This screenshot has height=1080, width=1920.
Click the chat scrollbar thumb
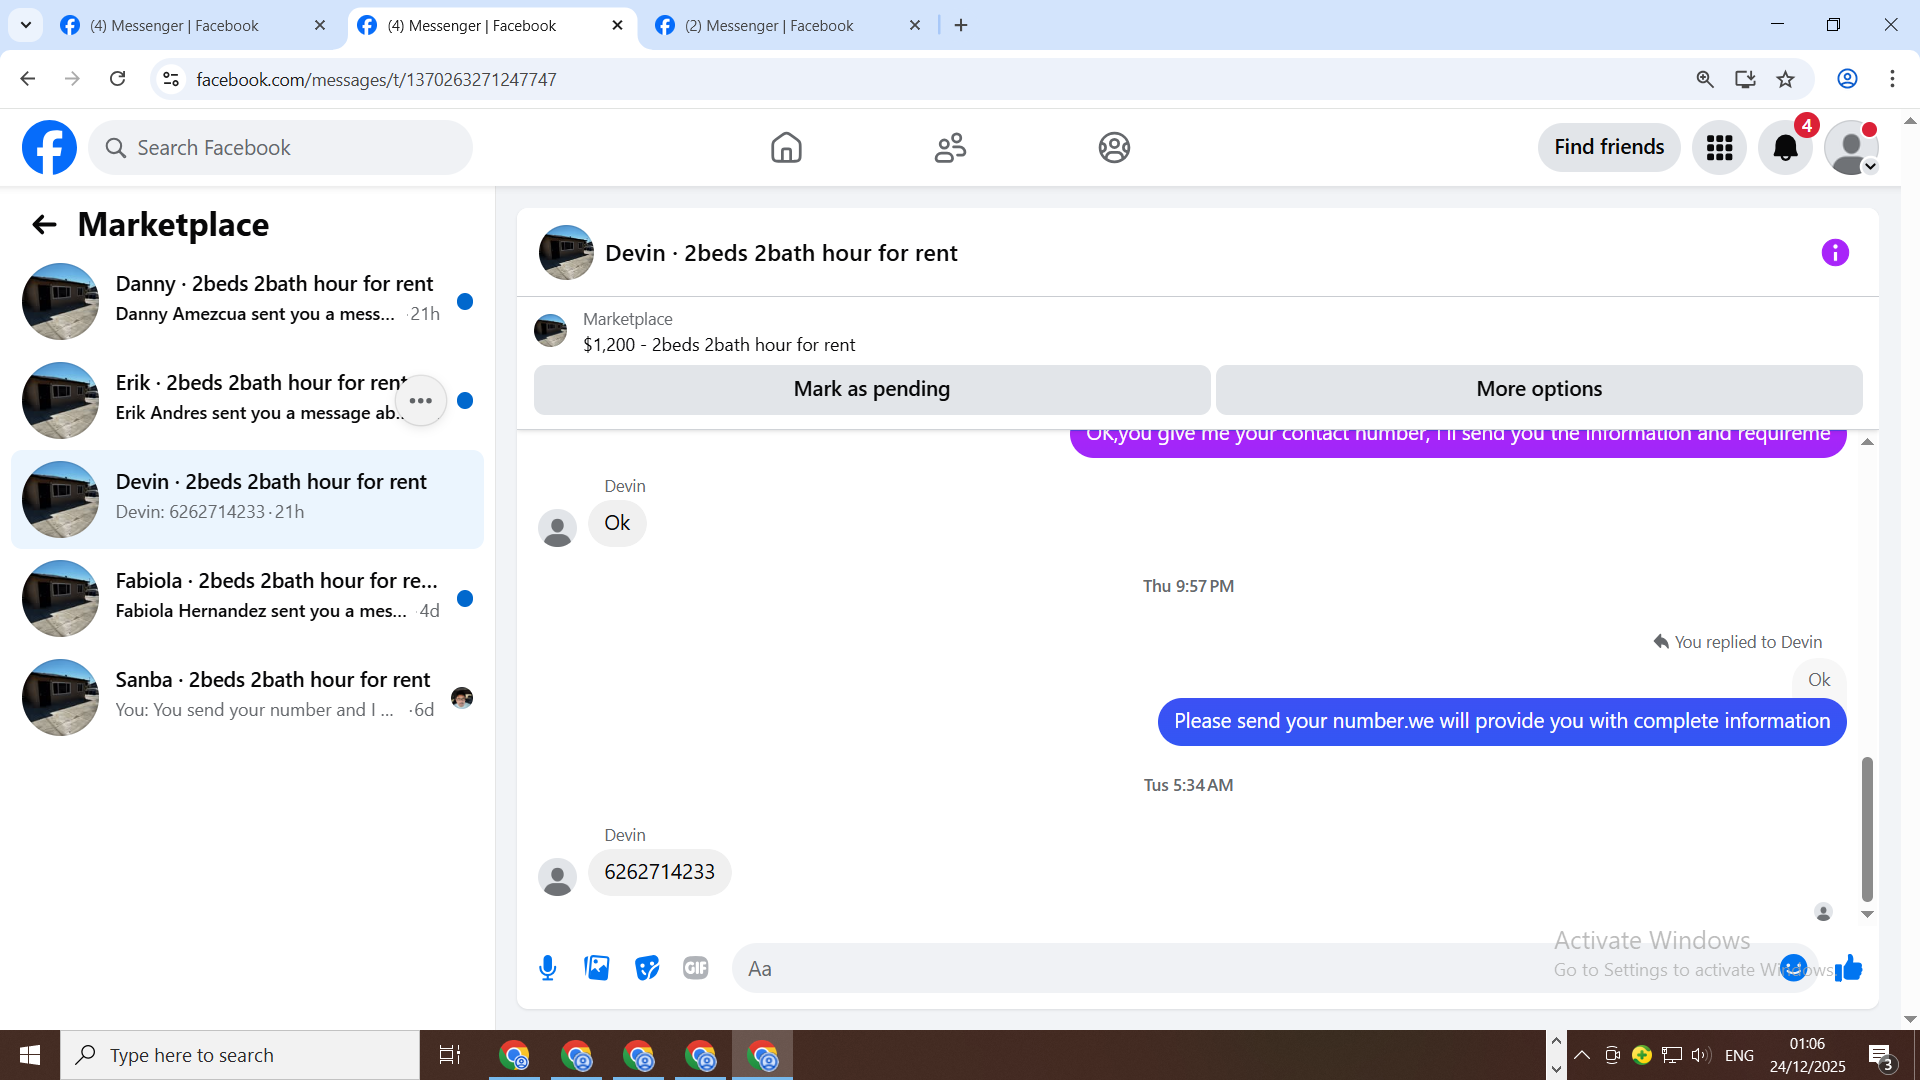coord(1867,828)
